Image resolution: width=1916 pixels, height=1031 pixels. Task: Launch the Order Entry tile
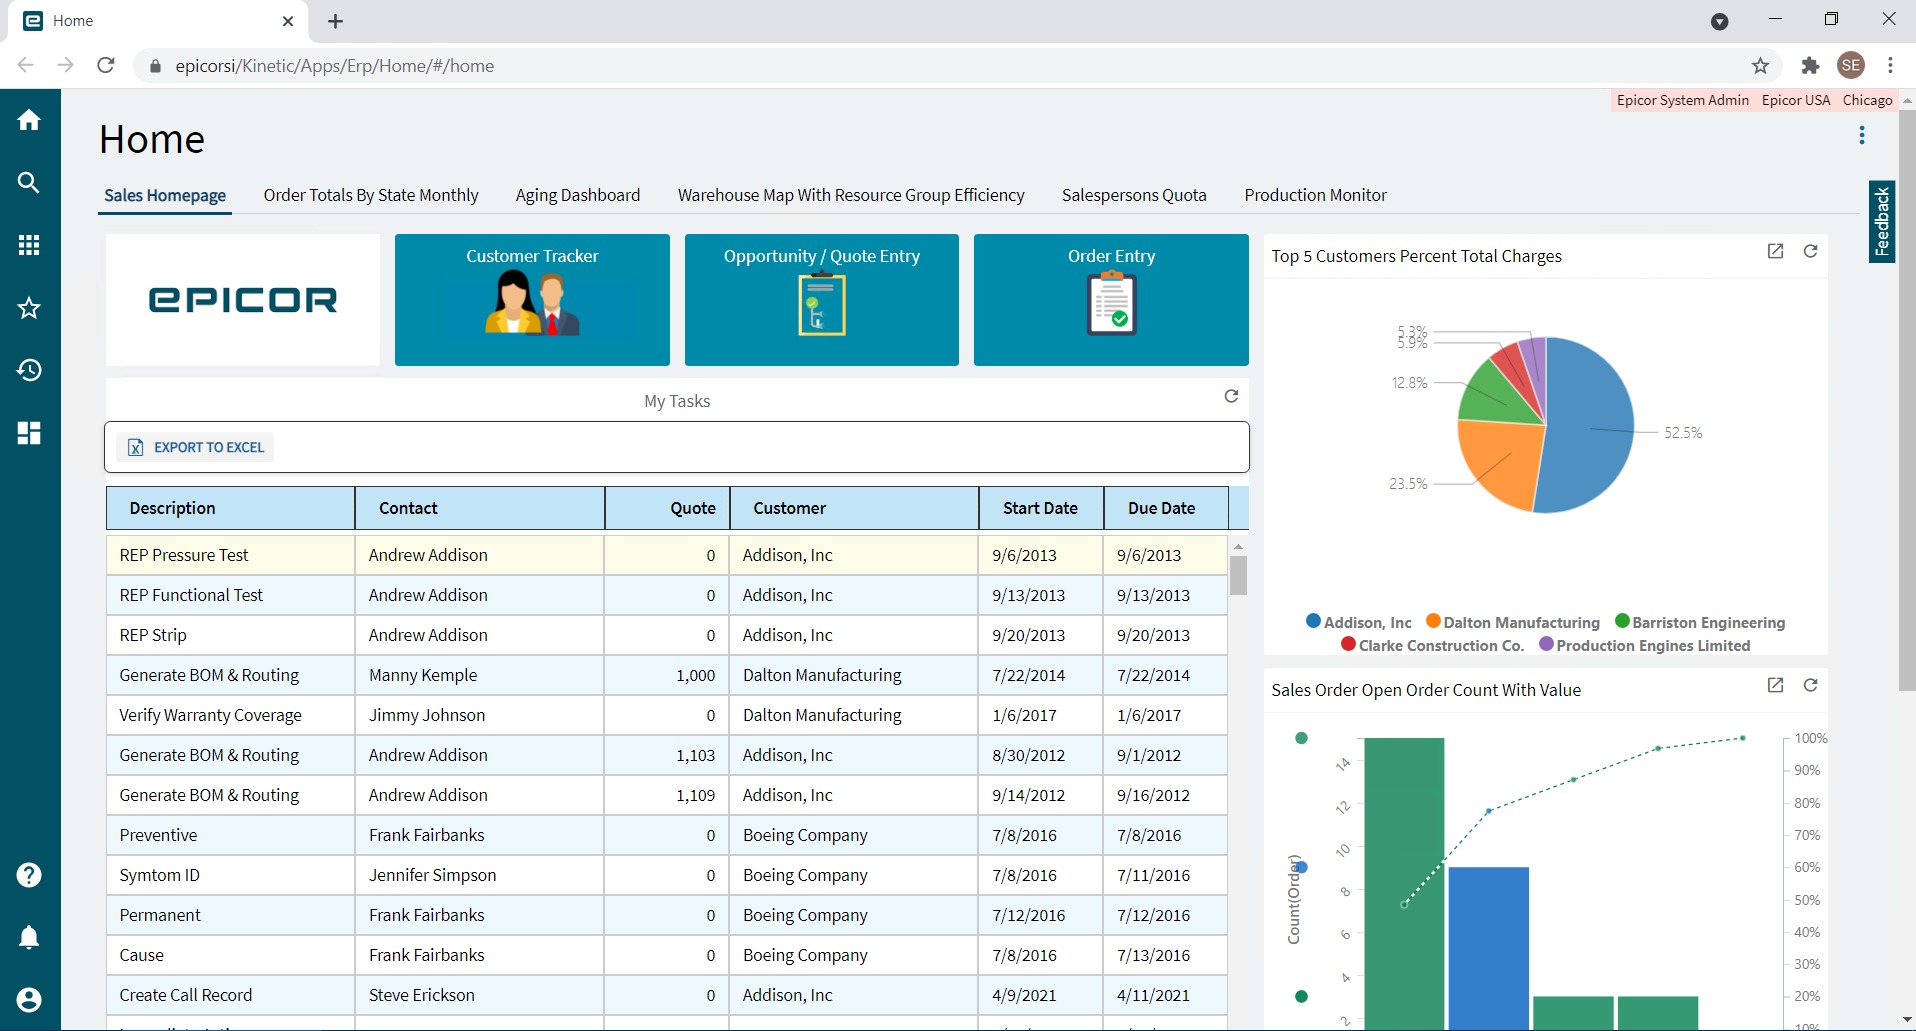[x=1111, y=300]
